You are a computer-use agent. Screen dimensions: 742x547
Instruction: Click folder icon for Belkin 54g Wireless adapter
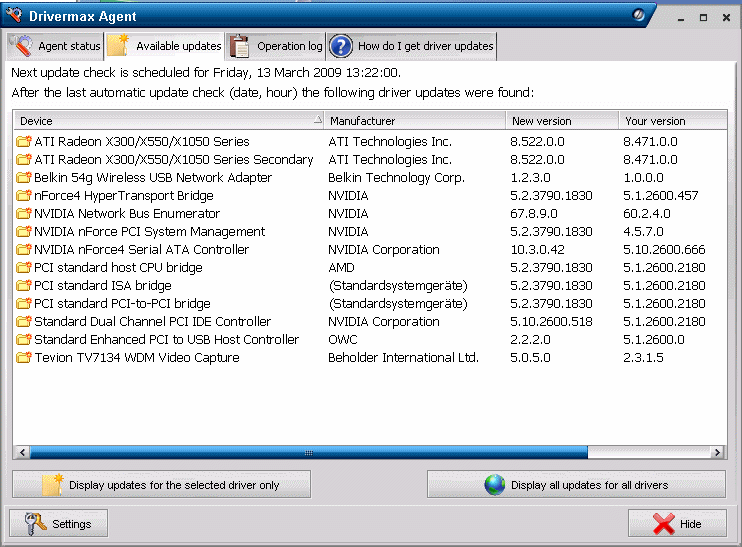click(x=23, y=177)
